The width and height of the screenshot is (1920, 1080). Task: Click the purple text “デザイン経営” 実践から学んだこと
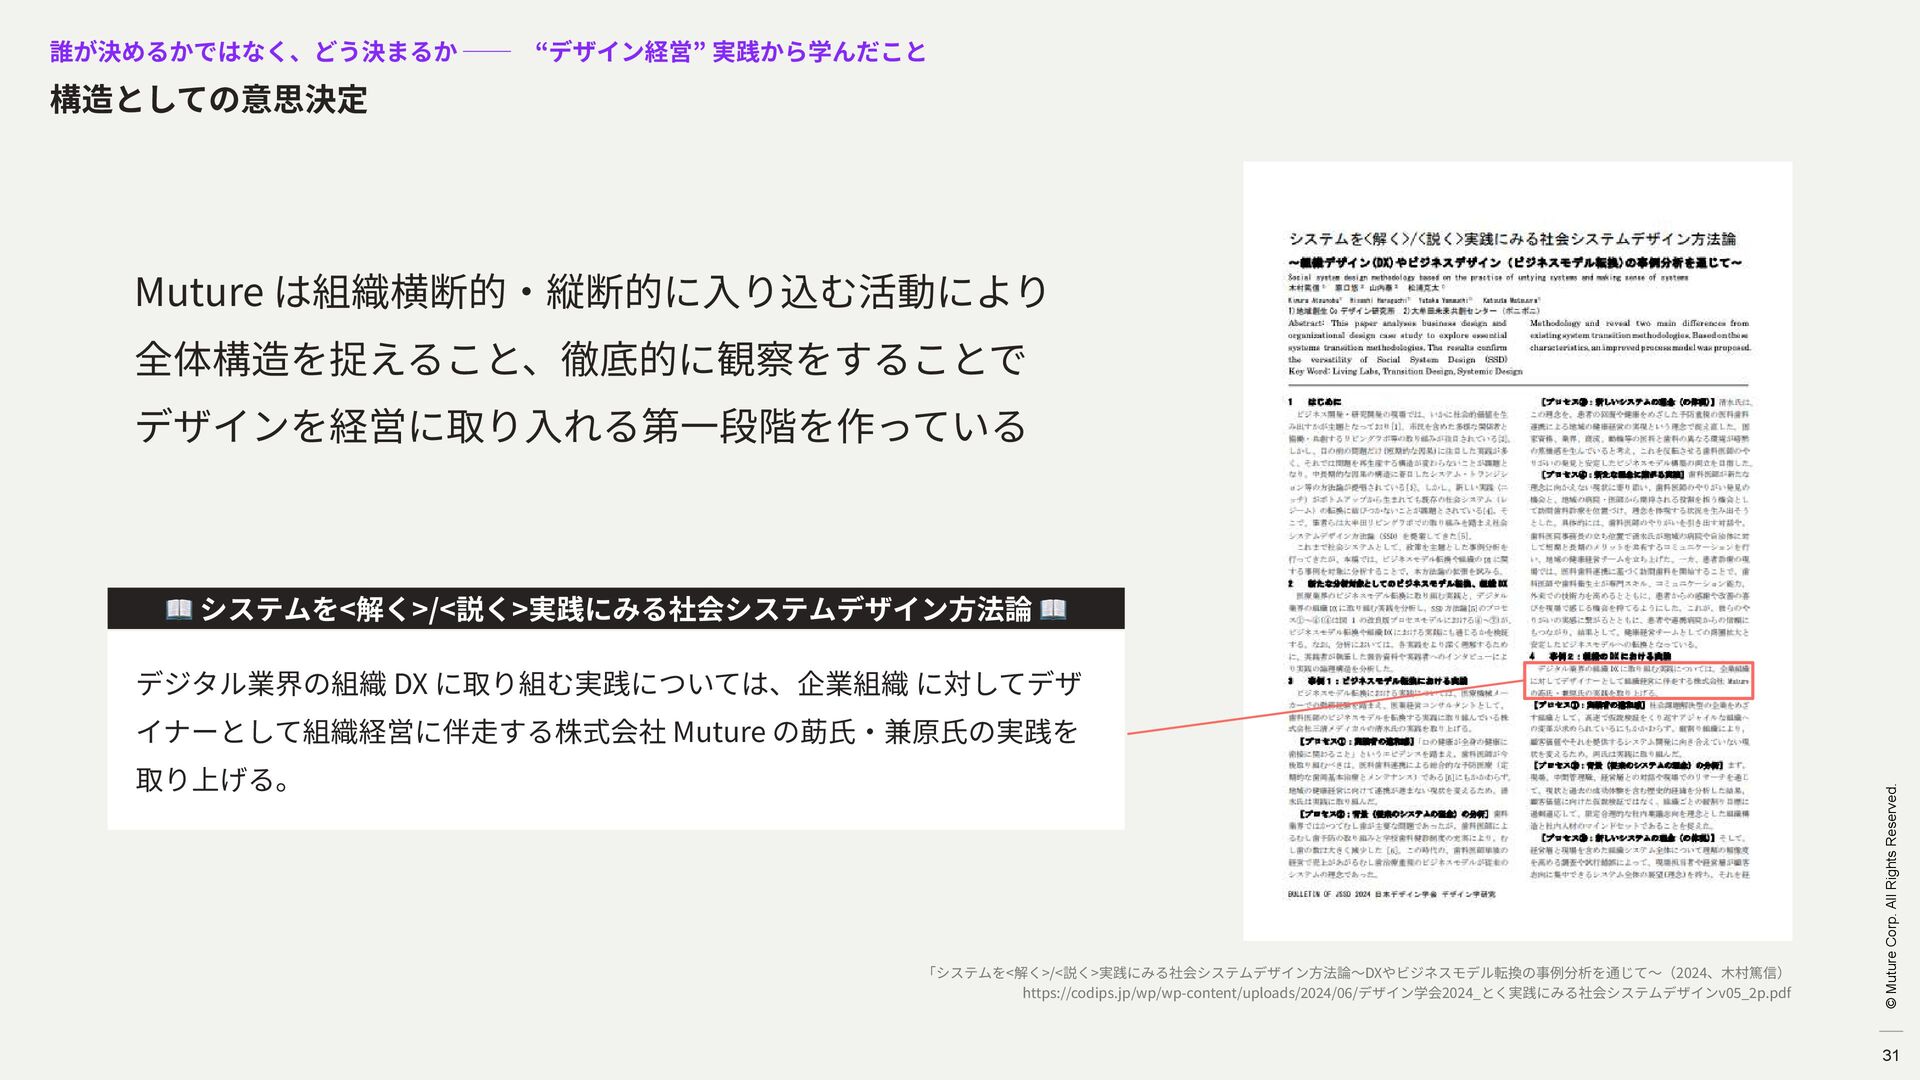pos(731,51)
